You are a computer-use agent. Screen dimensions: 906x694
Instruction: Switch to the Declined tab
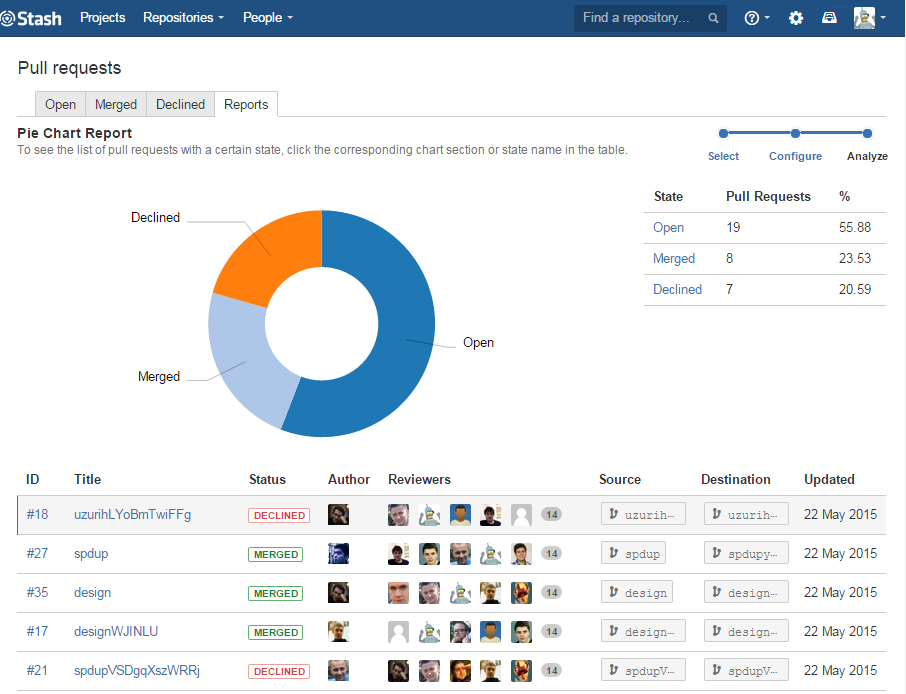(180, 105)
